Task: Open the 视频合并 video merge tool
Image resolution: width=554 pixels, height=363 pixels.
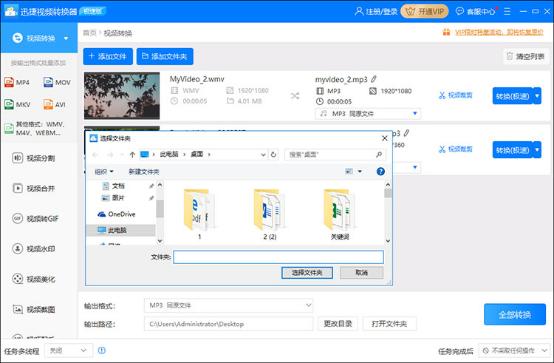Action: coord(34,188)
